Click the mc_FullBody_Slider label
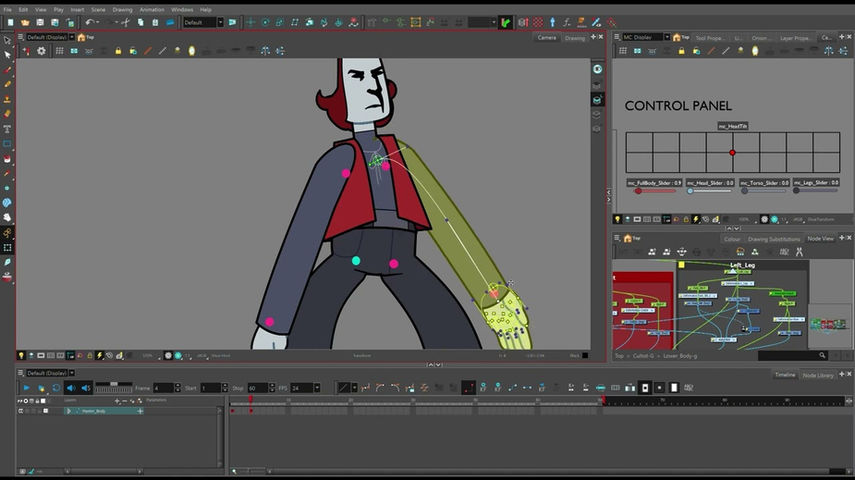 click(654, 183)
